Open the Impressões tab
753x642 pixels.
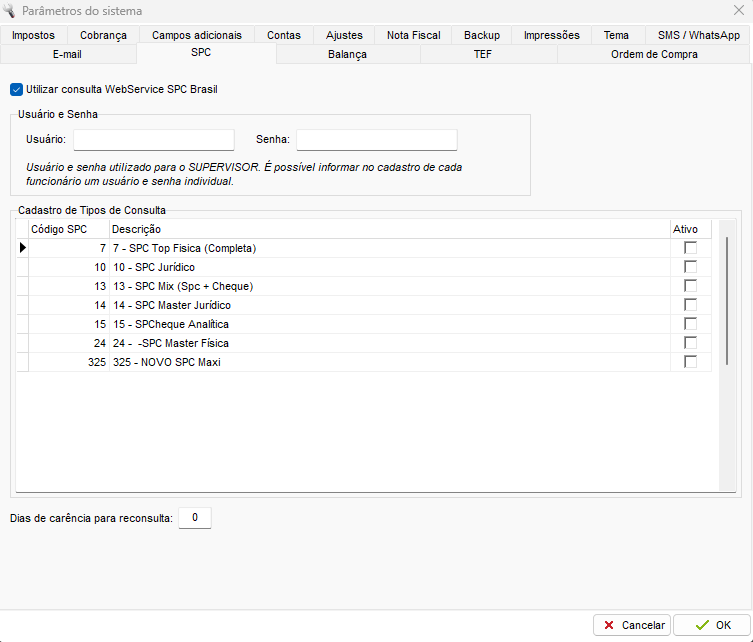pyautogui.click(x=551, y=35)
